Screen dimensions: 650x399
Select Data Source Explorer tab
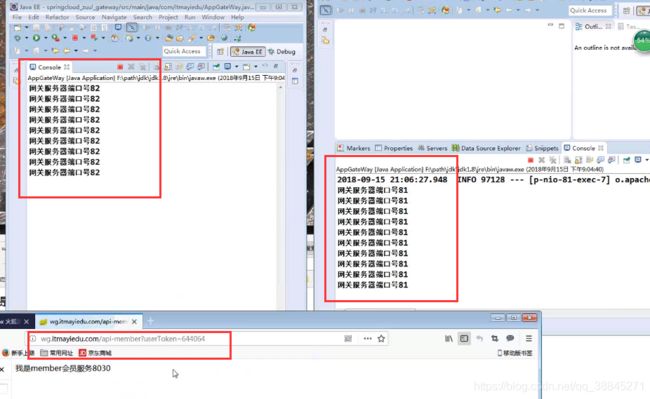click(x=486, y=148)
